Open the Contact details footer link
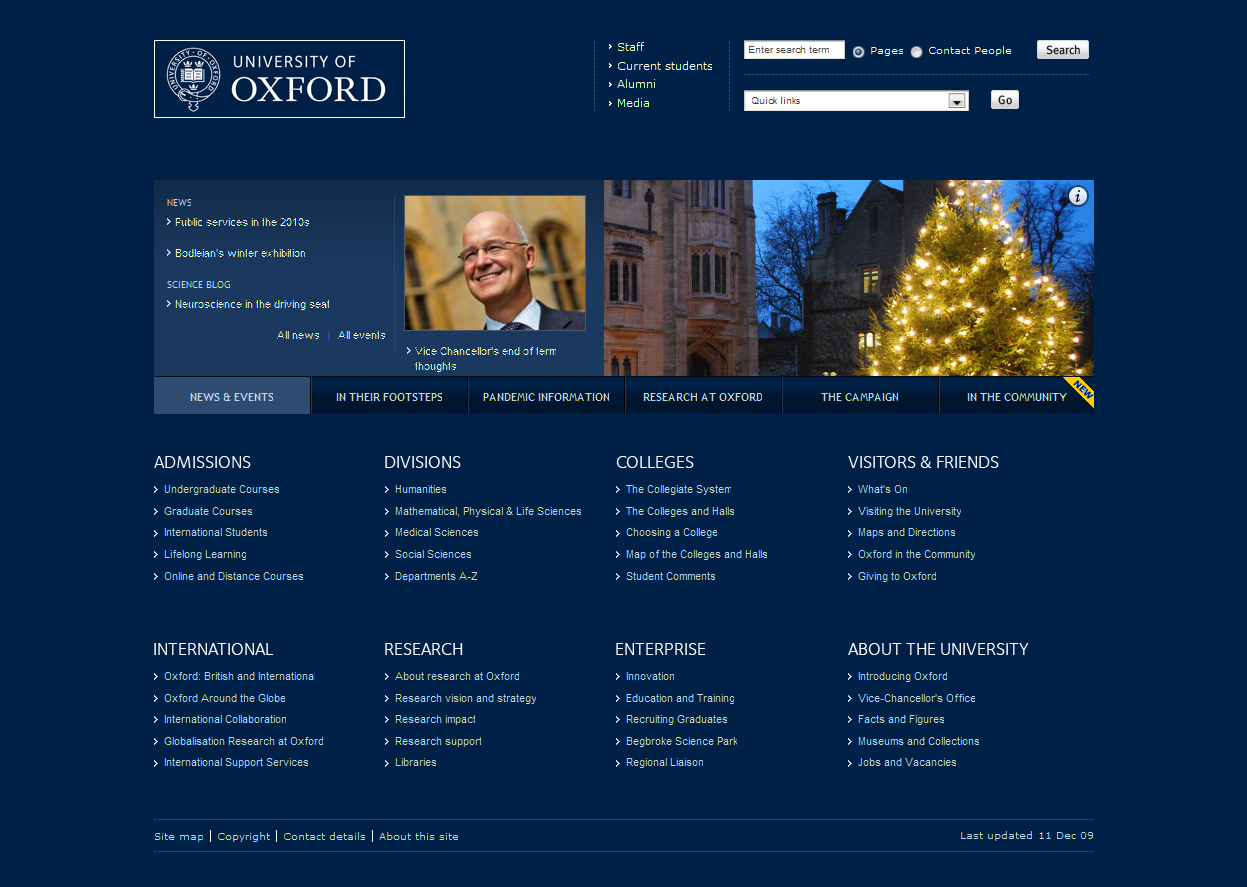Screen dimensions: 1247x887 pyautogui.click(x=325, y=837)
